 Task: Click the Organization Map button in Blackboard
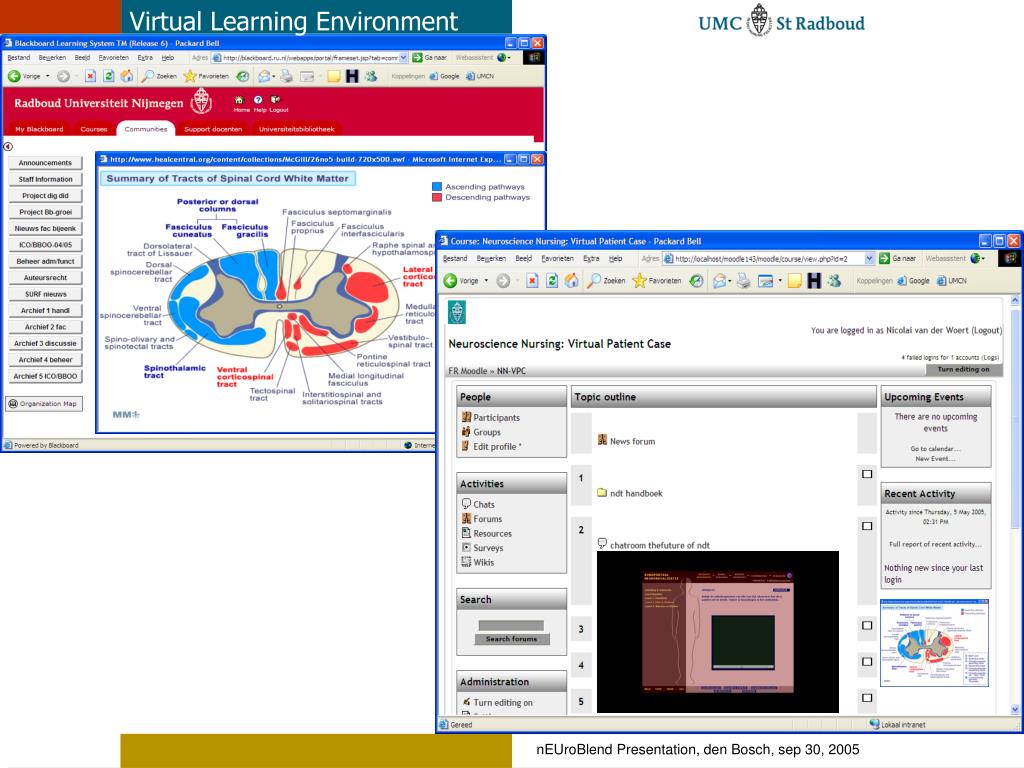click(44, 404)
